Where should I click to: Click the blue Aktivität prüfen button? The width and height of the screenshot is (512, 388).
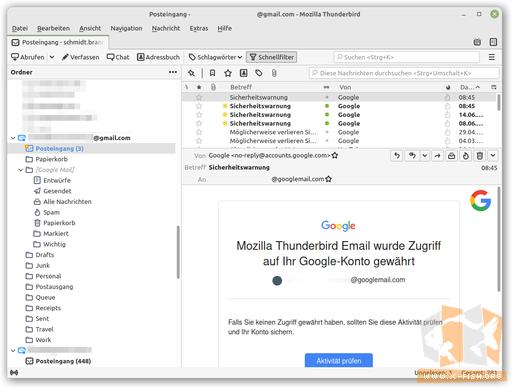pos(339,360)
